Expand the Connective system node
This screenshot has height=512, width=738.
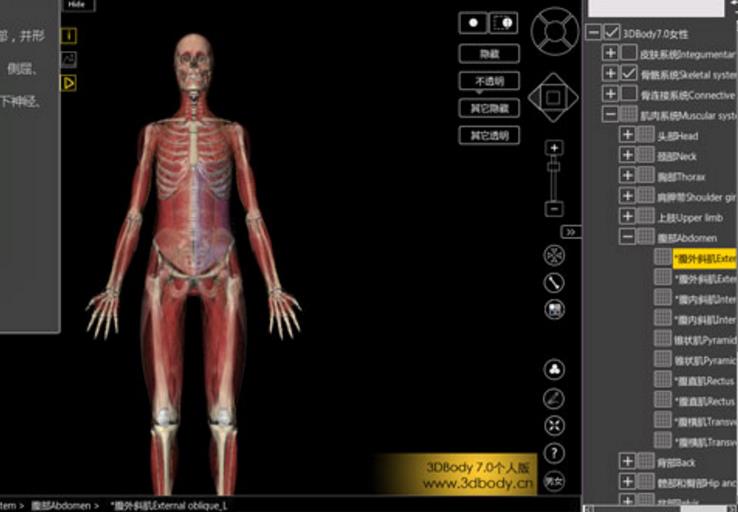click(610, 94)
